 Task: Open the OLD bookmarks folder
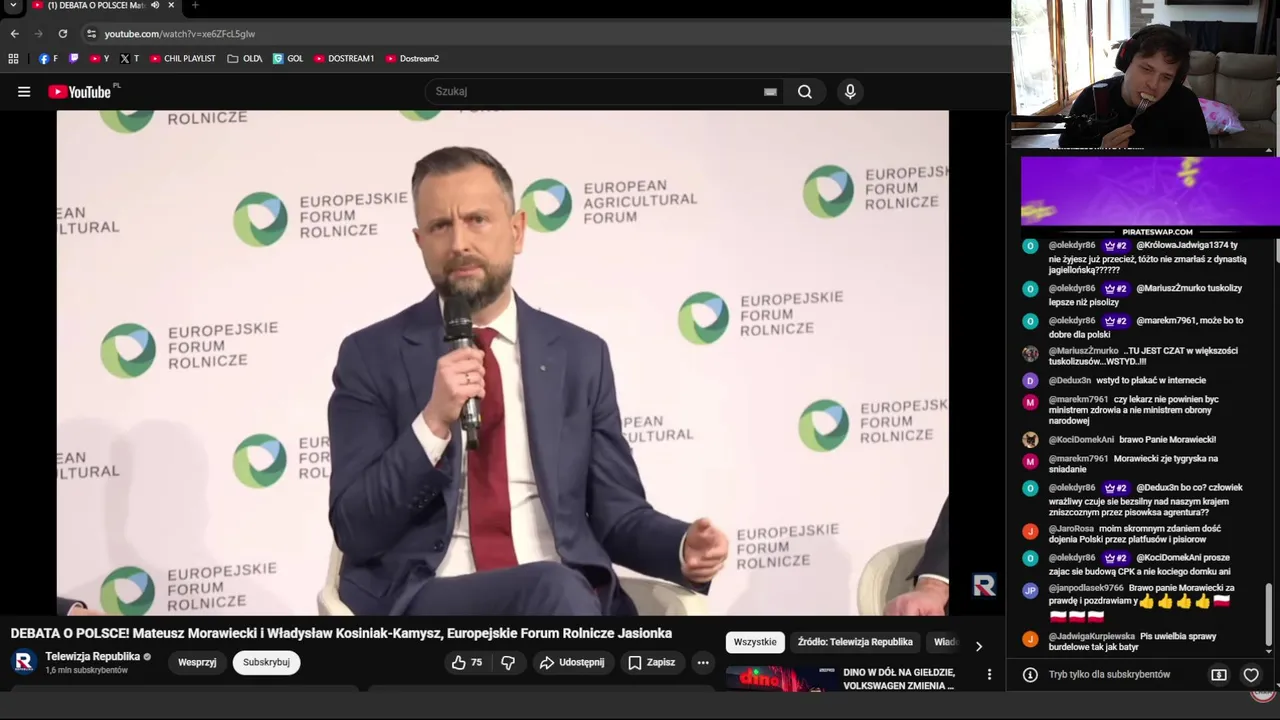(245, 59)
